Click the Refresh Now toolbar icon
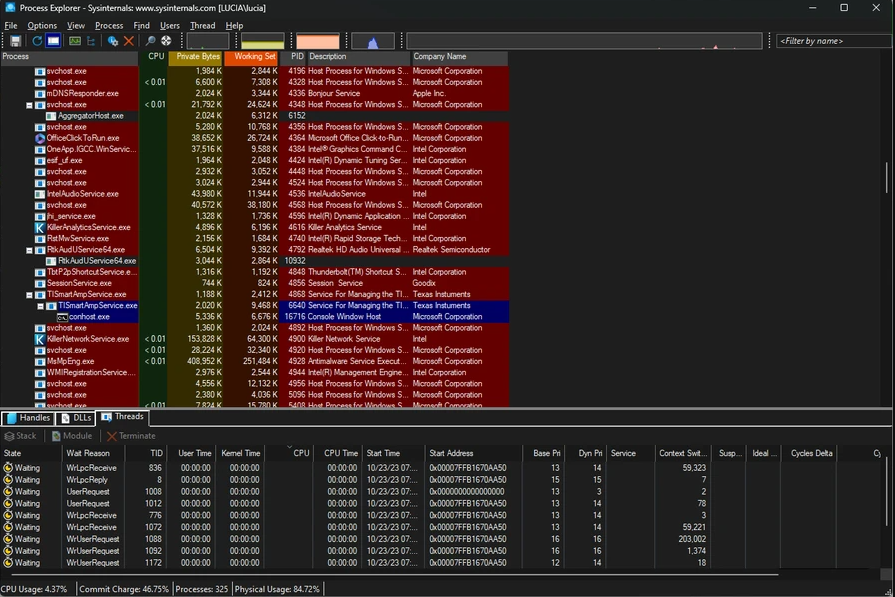Image resolution: width=895 pixels, height=597 pixels. (x=37, y=41)
